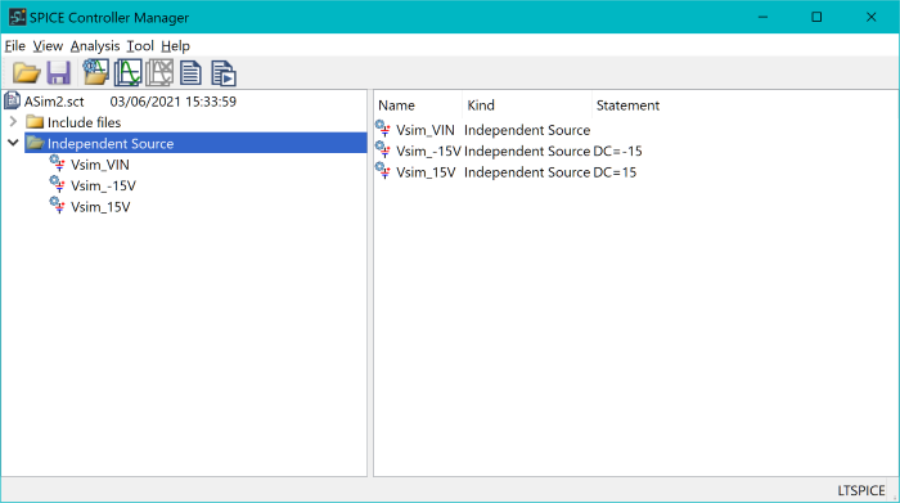The image size is (900, 503).
Task: Select Vsim_15V in the tree
Action: click(100, 207)
